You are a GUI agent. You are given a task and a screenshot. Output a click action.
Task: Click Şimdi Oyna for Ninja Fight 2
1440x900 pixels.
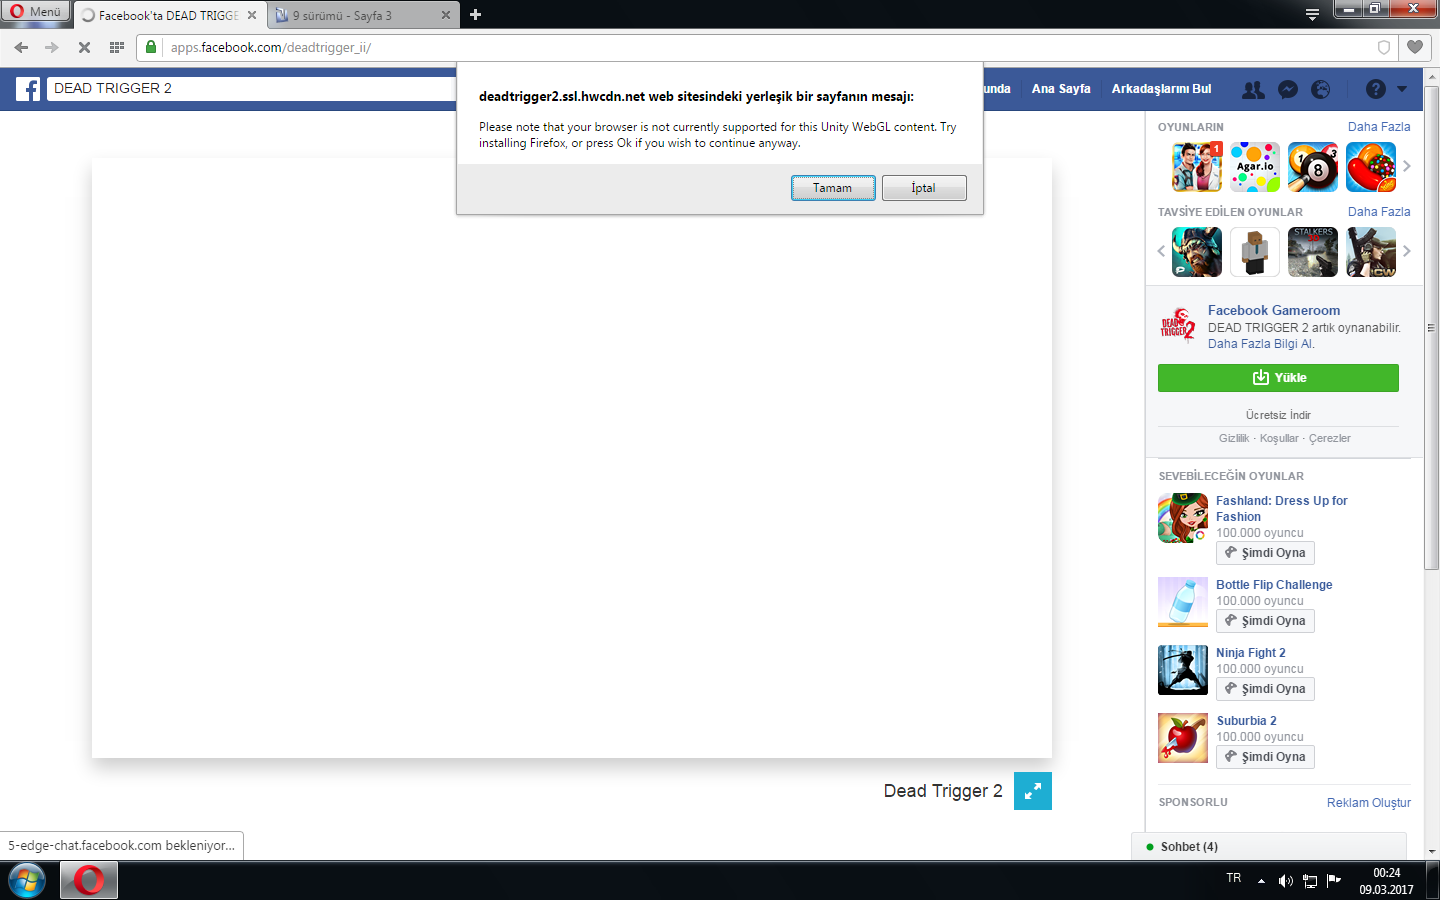coord(1265,689)
